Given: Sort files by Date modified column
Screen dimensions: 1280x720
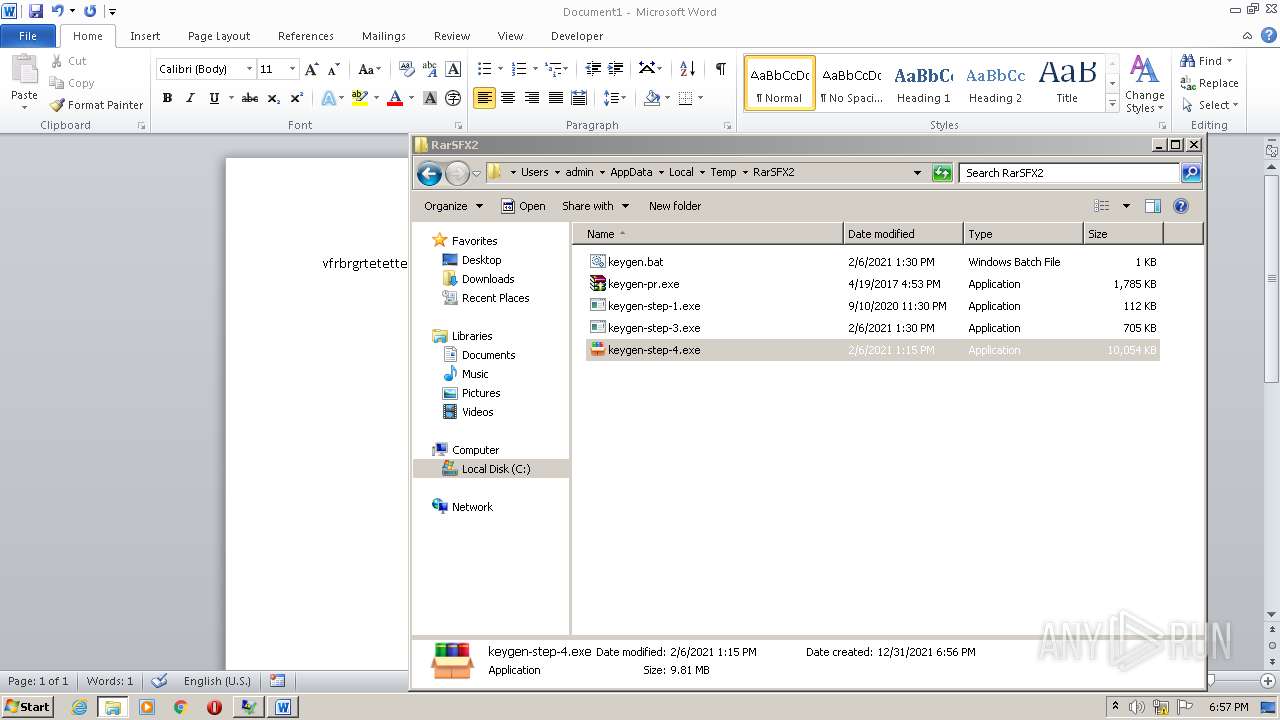Looking at the screenshot, I should [x=903, y=234].
